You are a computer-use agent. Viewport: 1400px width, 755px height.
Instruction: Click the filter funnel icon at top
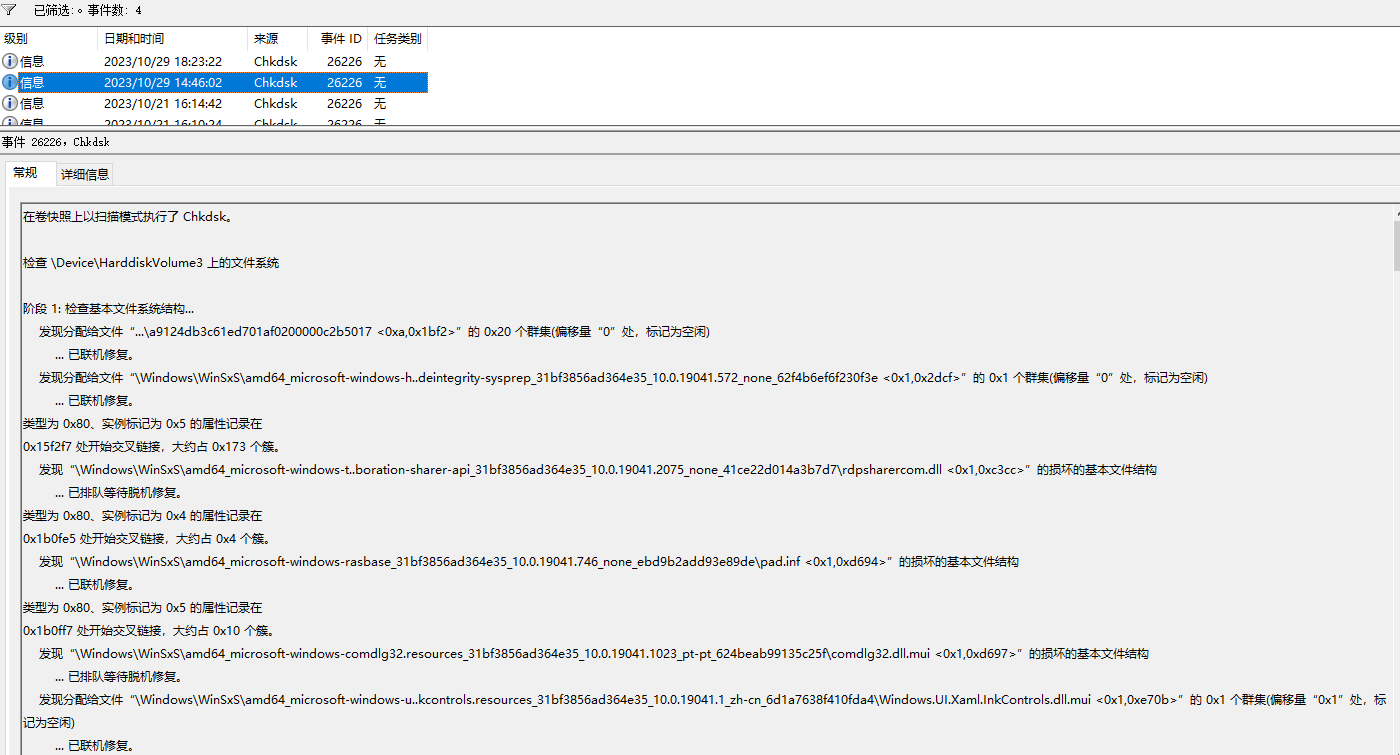click(9, 10)
